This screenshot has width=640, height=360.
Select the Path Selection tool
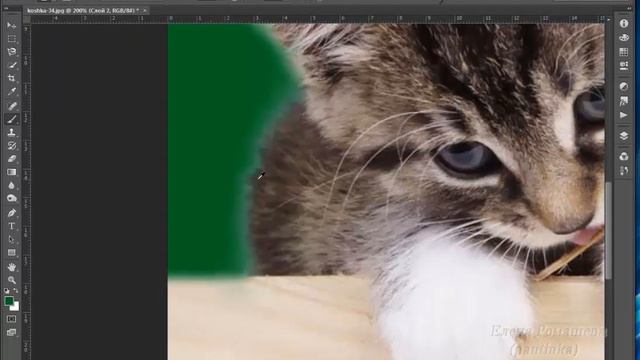pos(11,240)
